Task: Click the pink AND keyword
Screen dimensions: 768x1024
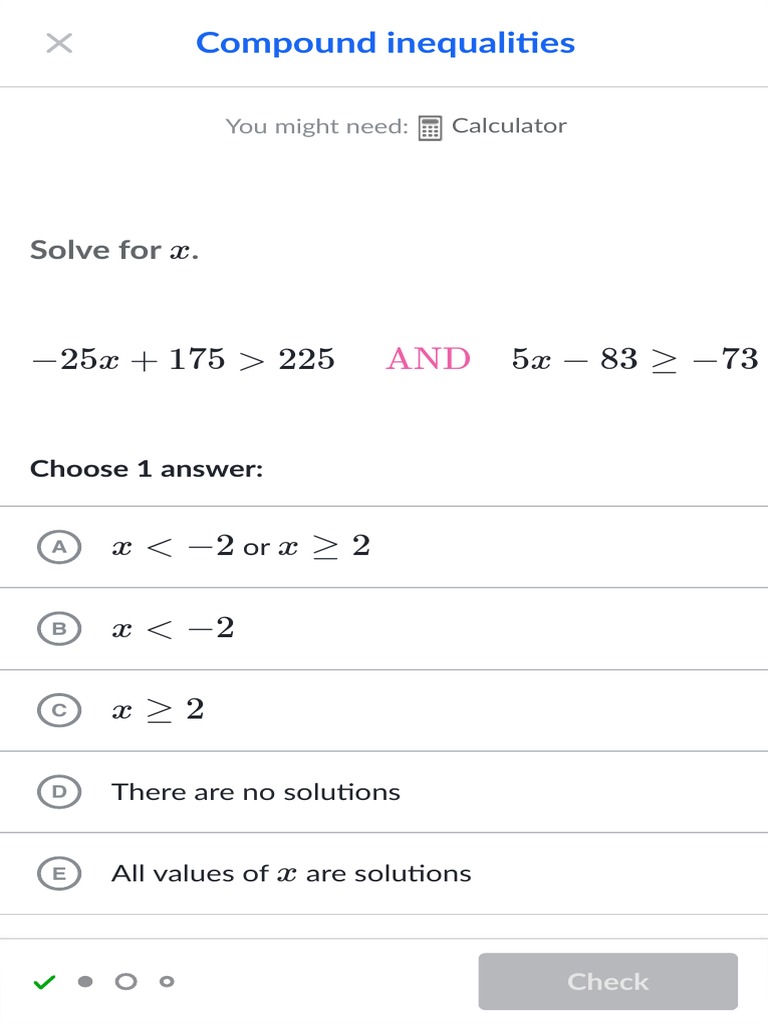Action: tap(428, 359)
